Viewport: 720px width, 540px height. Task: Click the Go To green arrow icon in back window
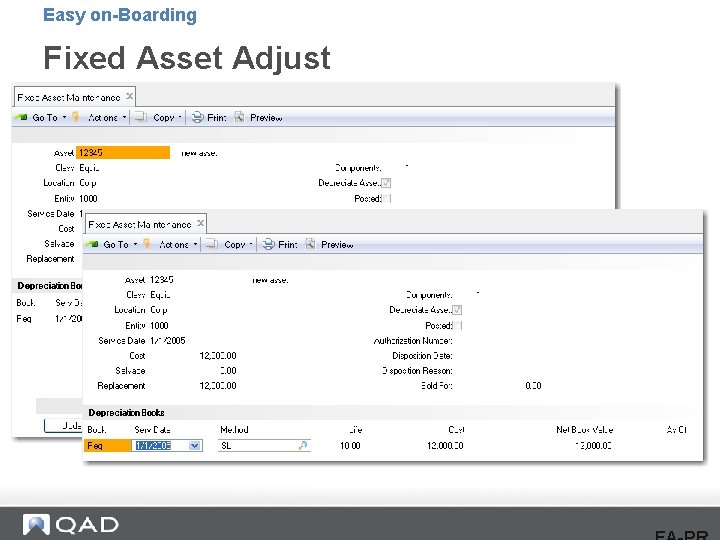pos(21,118)
